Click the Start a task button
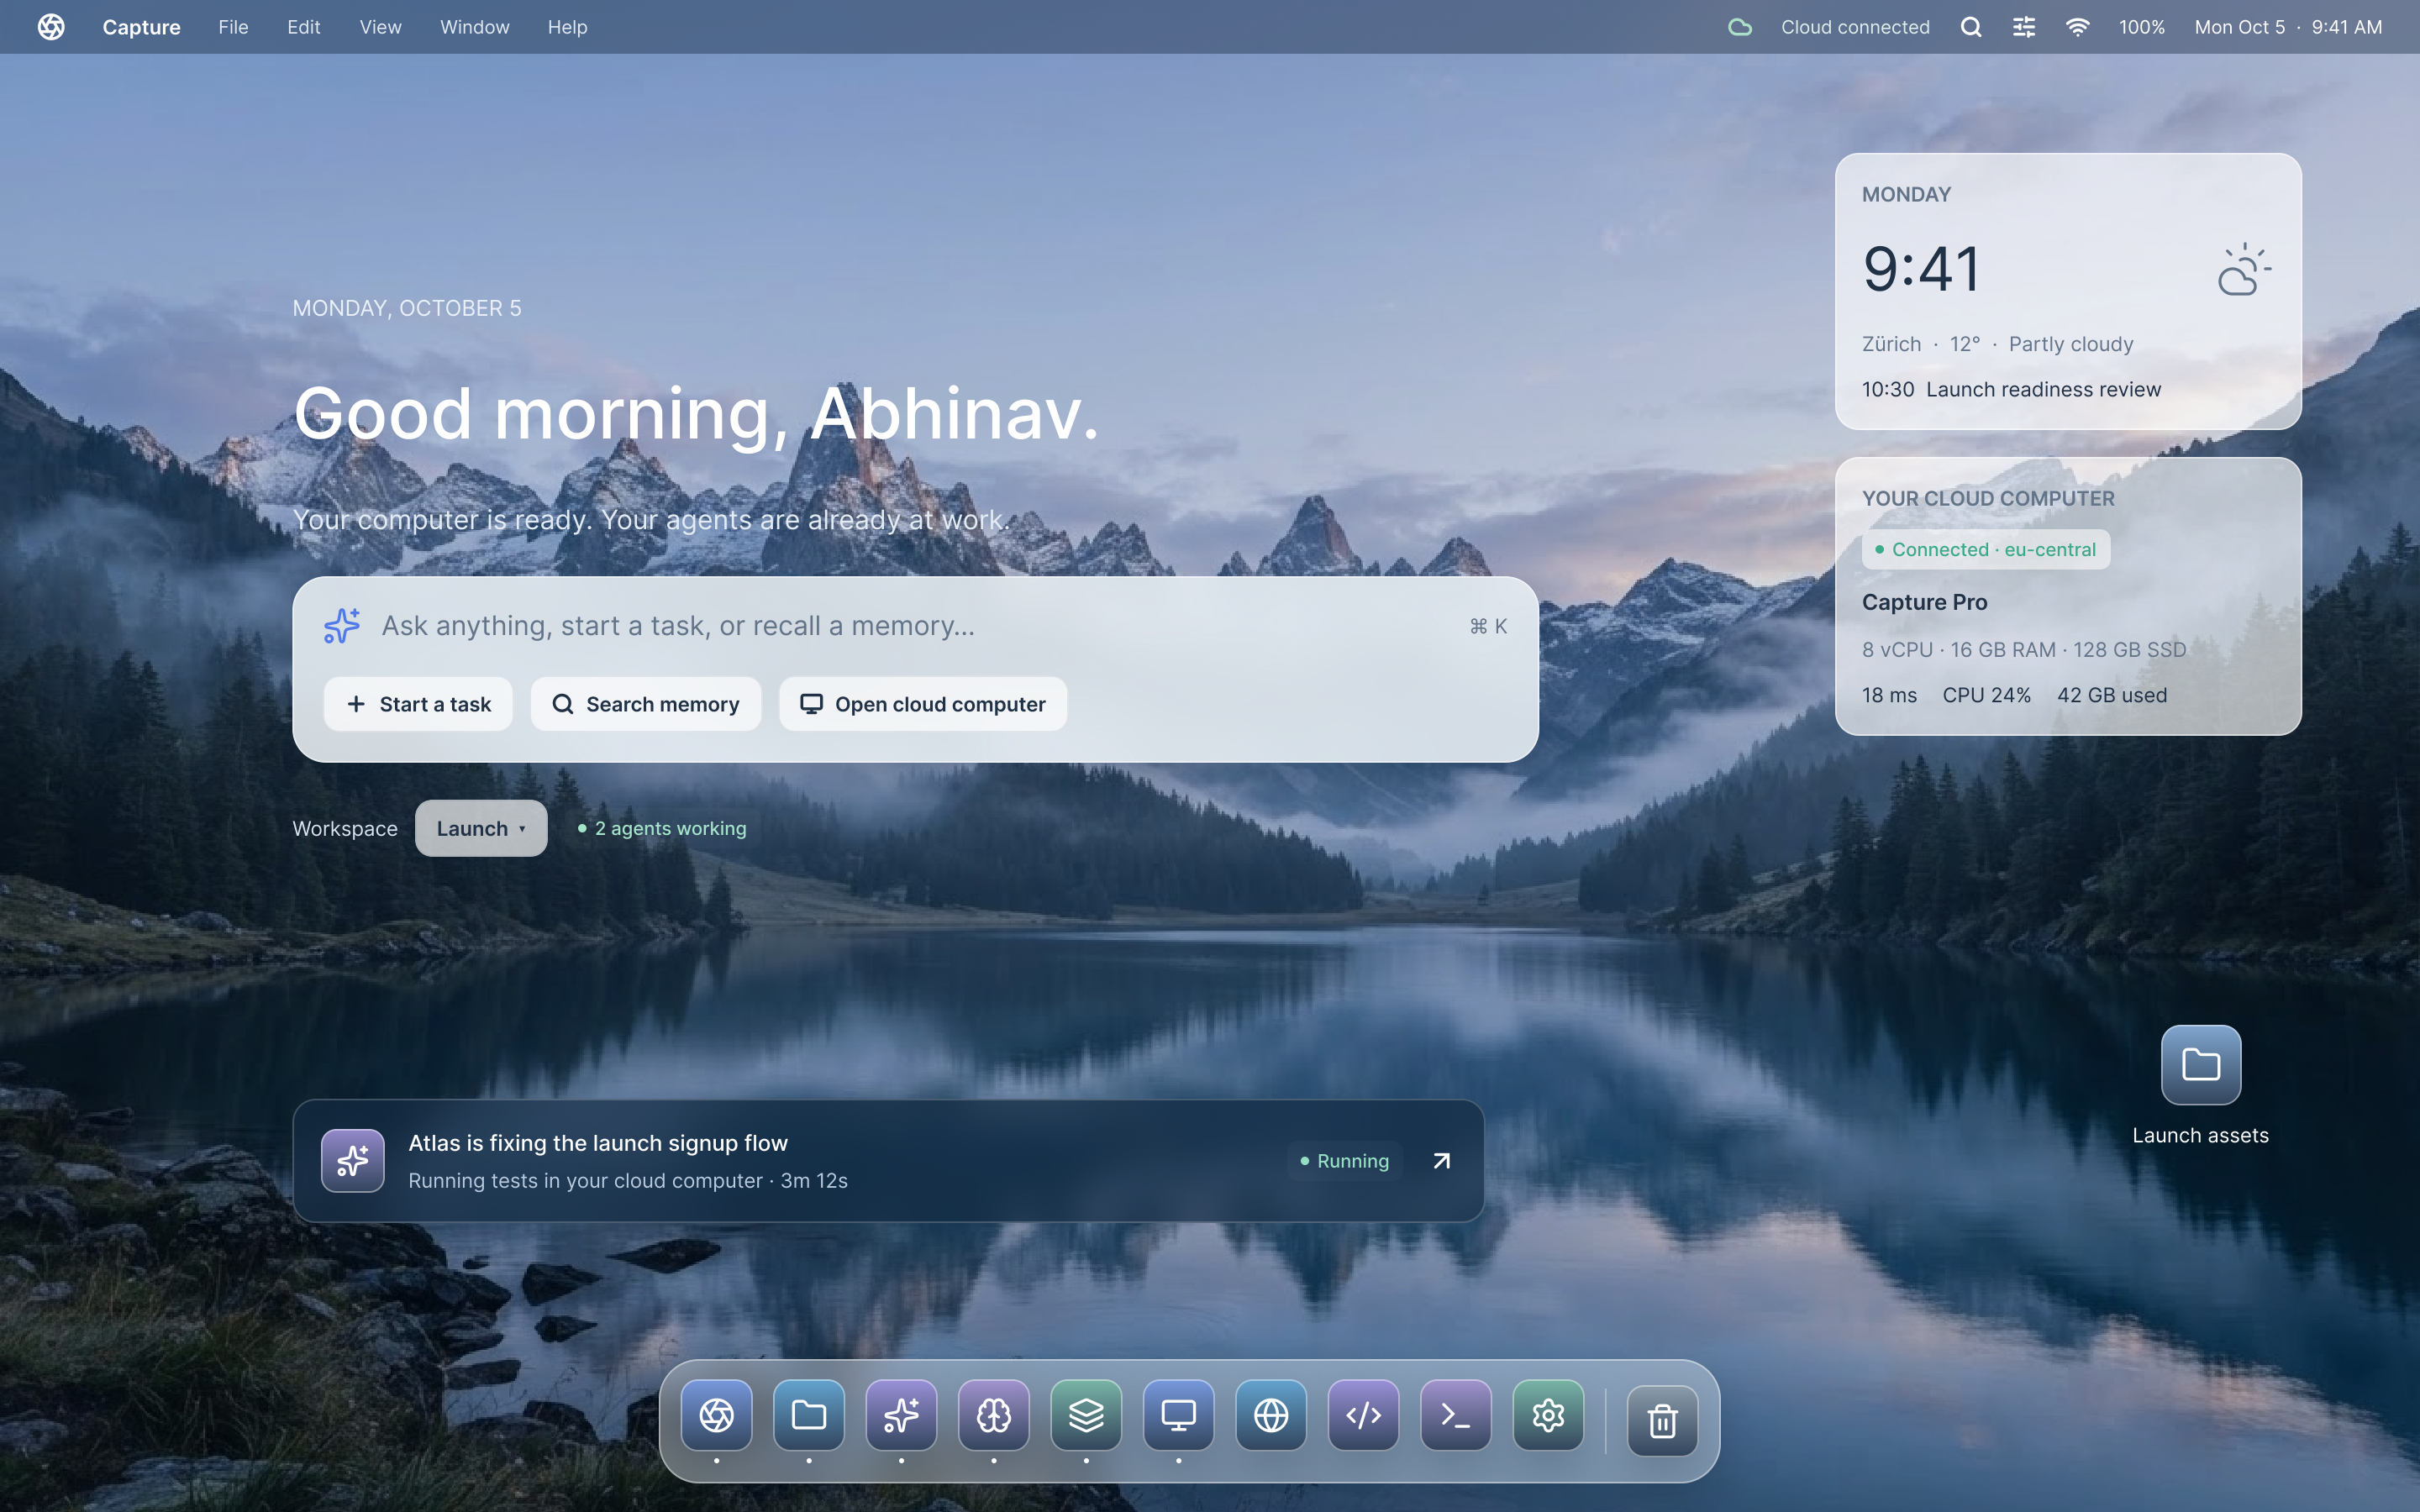 pyautogui.click(x=418, y=704)
